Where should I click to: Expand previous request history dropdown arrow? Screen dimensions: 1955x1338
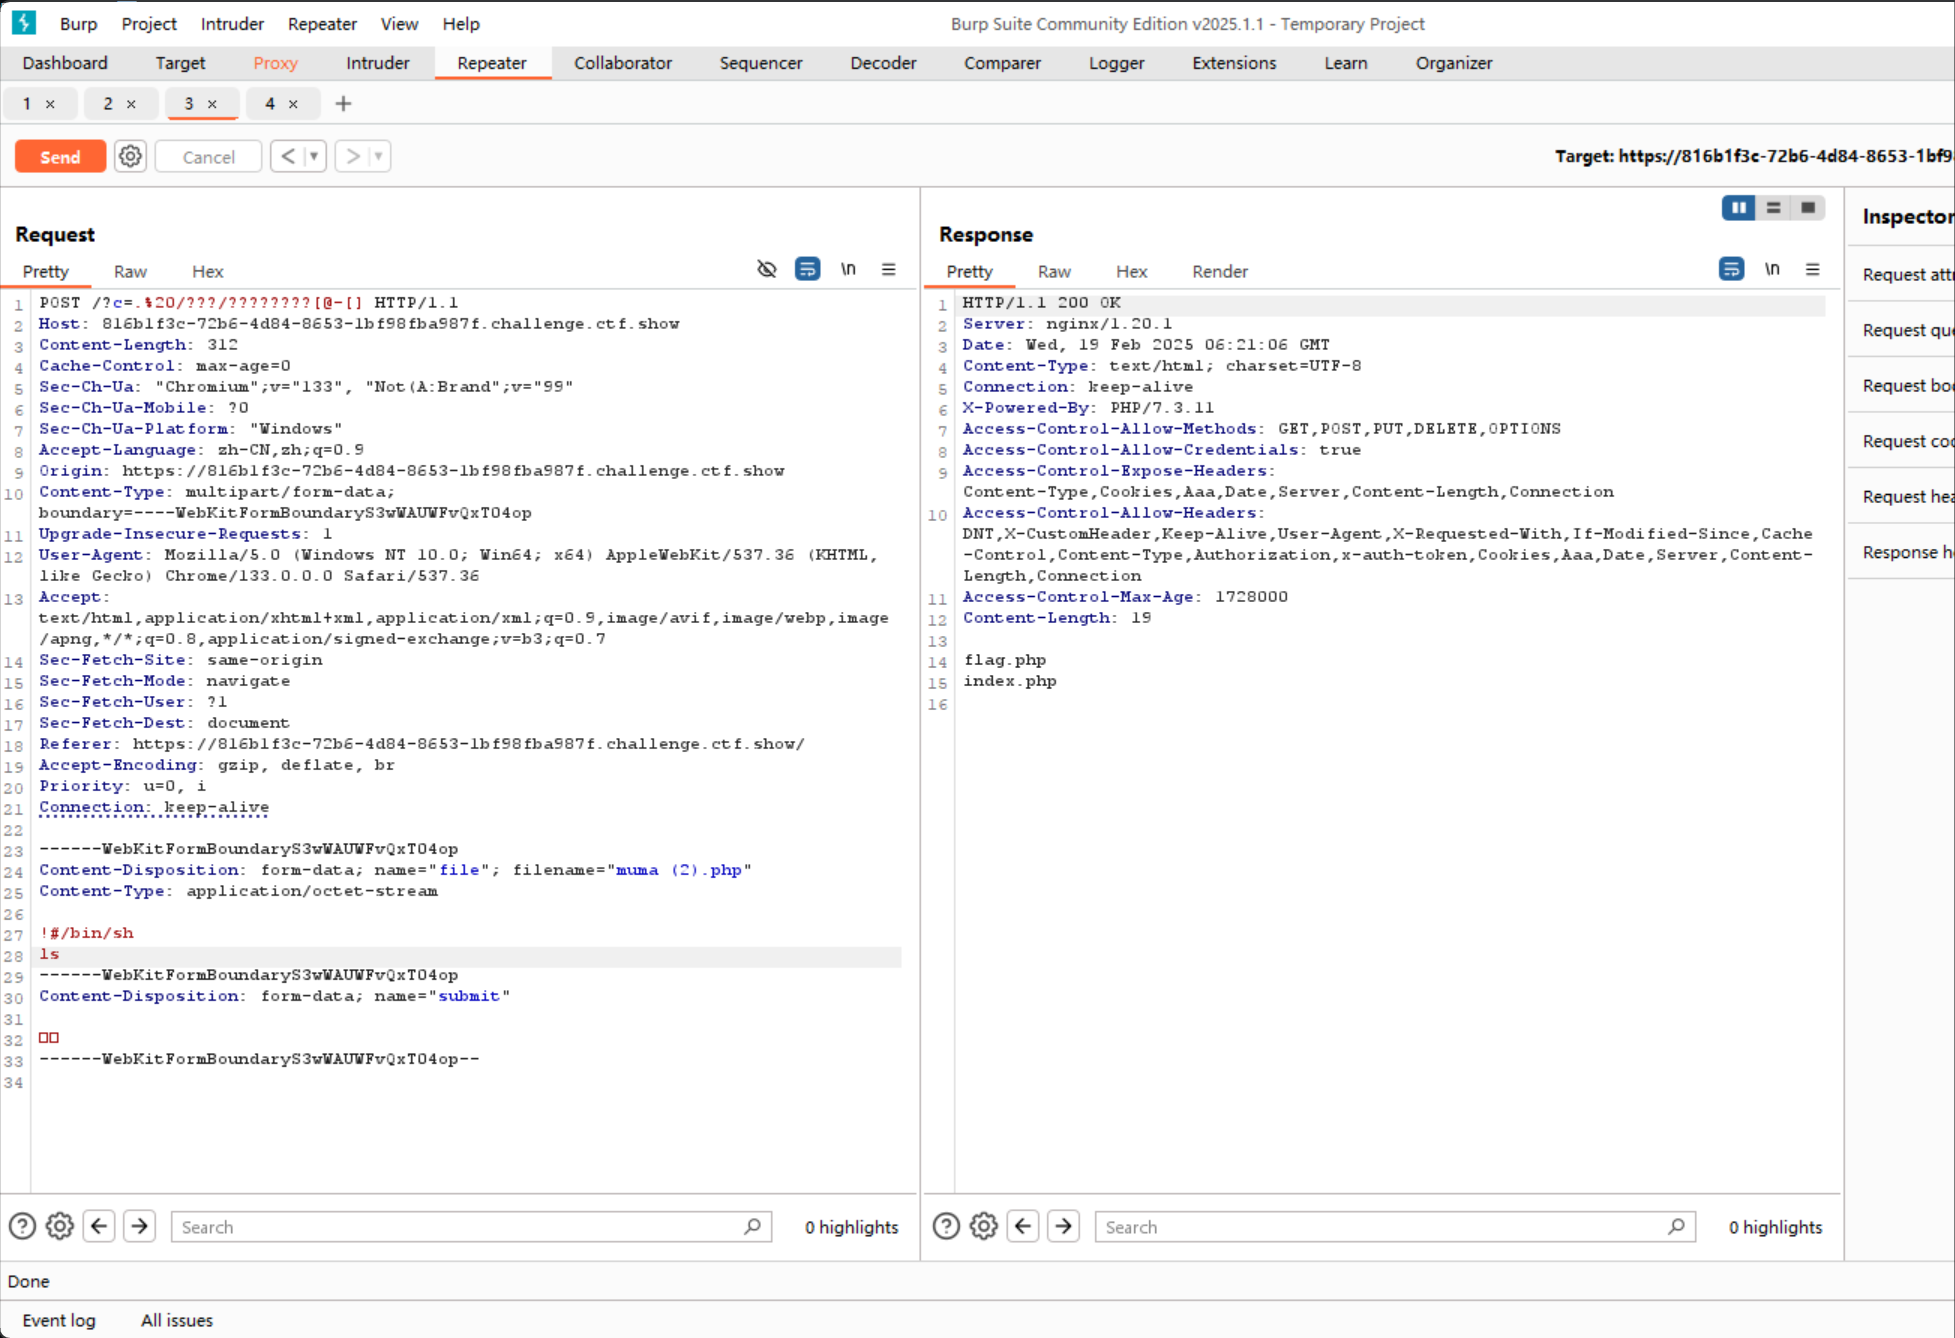(314, 156)
